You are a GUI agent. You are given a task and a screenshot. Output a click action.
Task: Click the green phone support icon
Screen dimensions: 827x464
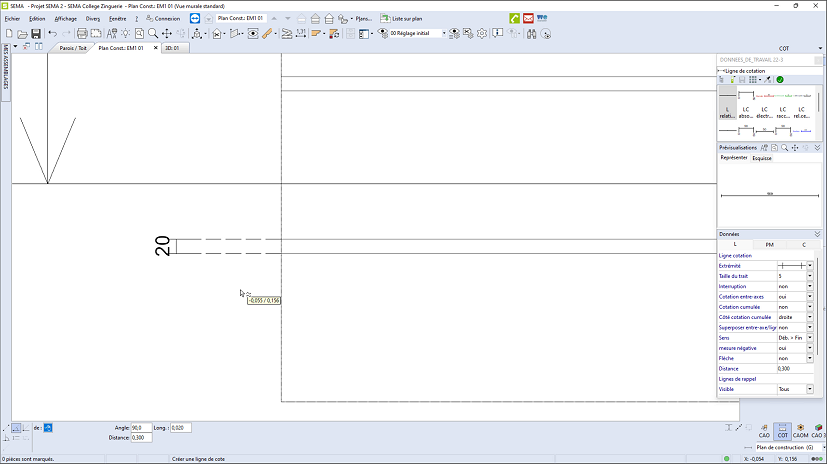click(514, 18)
